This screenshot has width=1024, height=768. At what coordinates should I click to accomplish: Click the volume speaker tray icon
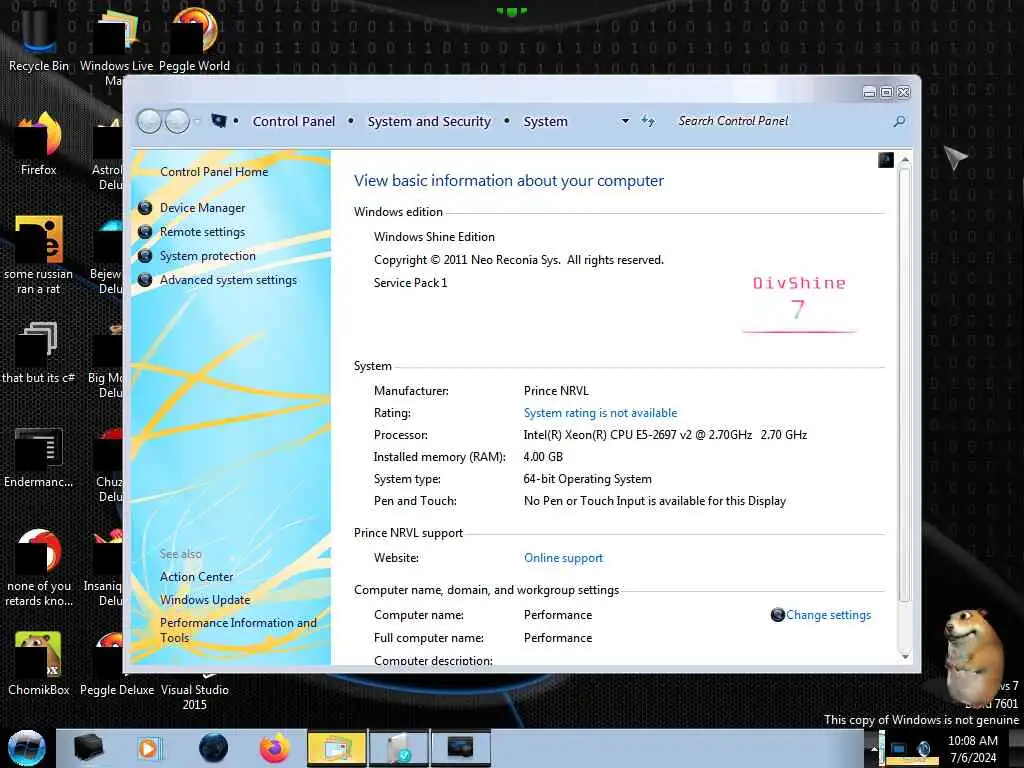(x=923, y=748)
